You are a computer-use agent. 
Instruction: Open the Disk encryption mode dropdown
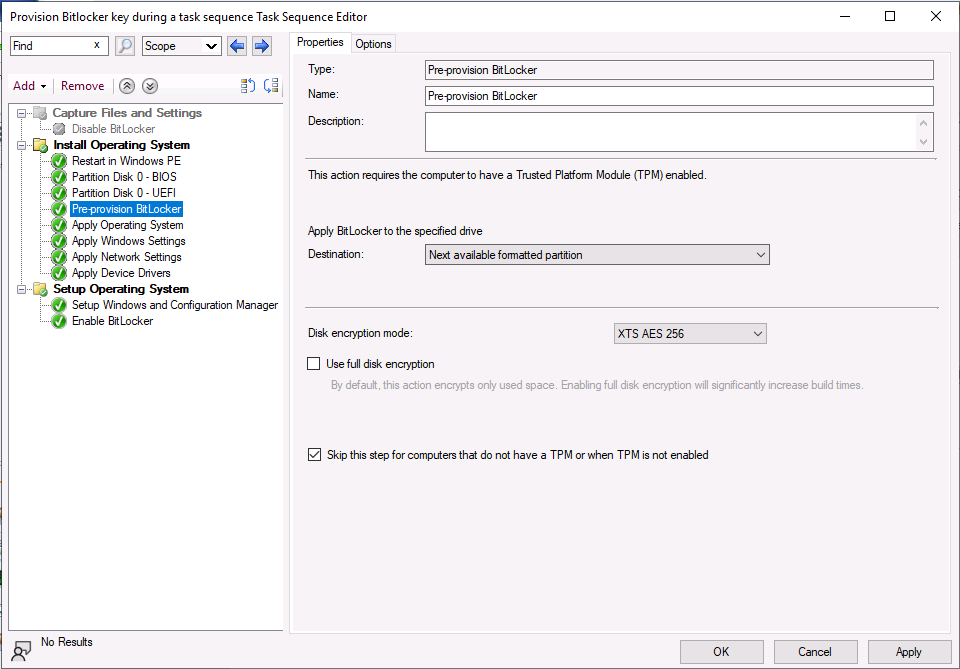click(x=690, y=334)
